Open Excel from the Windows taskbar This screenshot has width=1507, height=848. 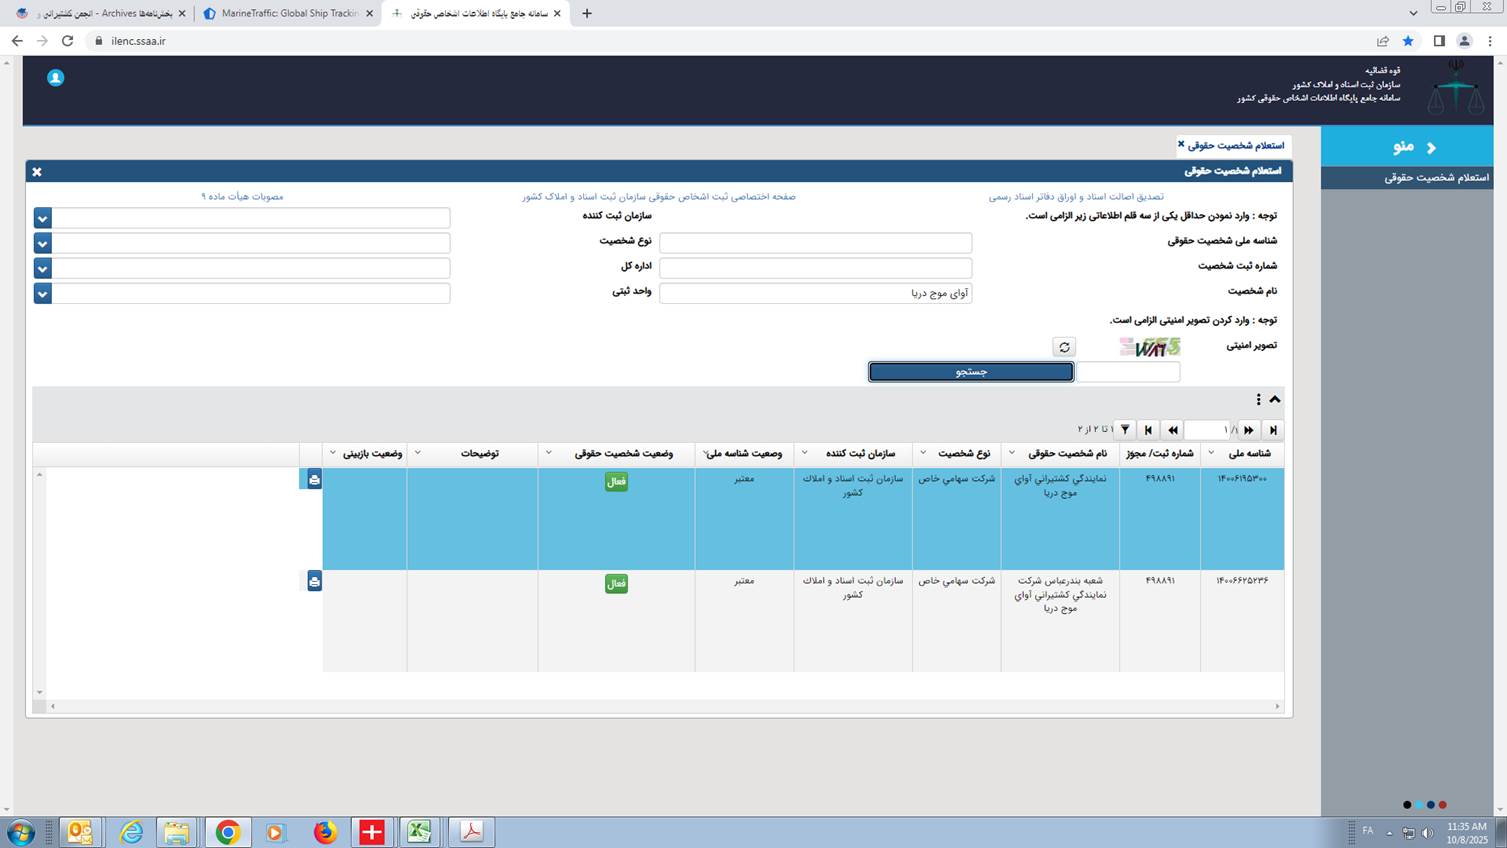point(420,832)
